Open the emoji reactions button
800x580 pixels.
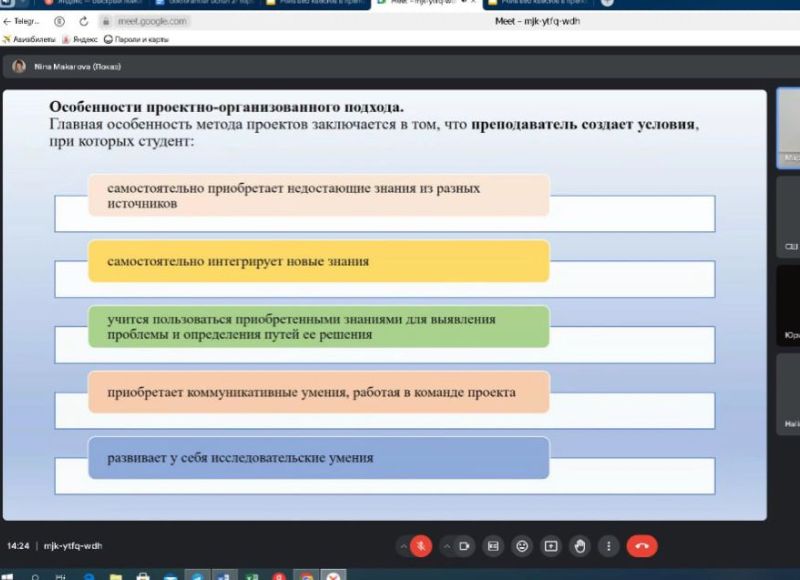(x=521, y=546)
